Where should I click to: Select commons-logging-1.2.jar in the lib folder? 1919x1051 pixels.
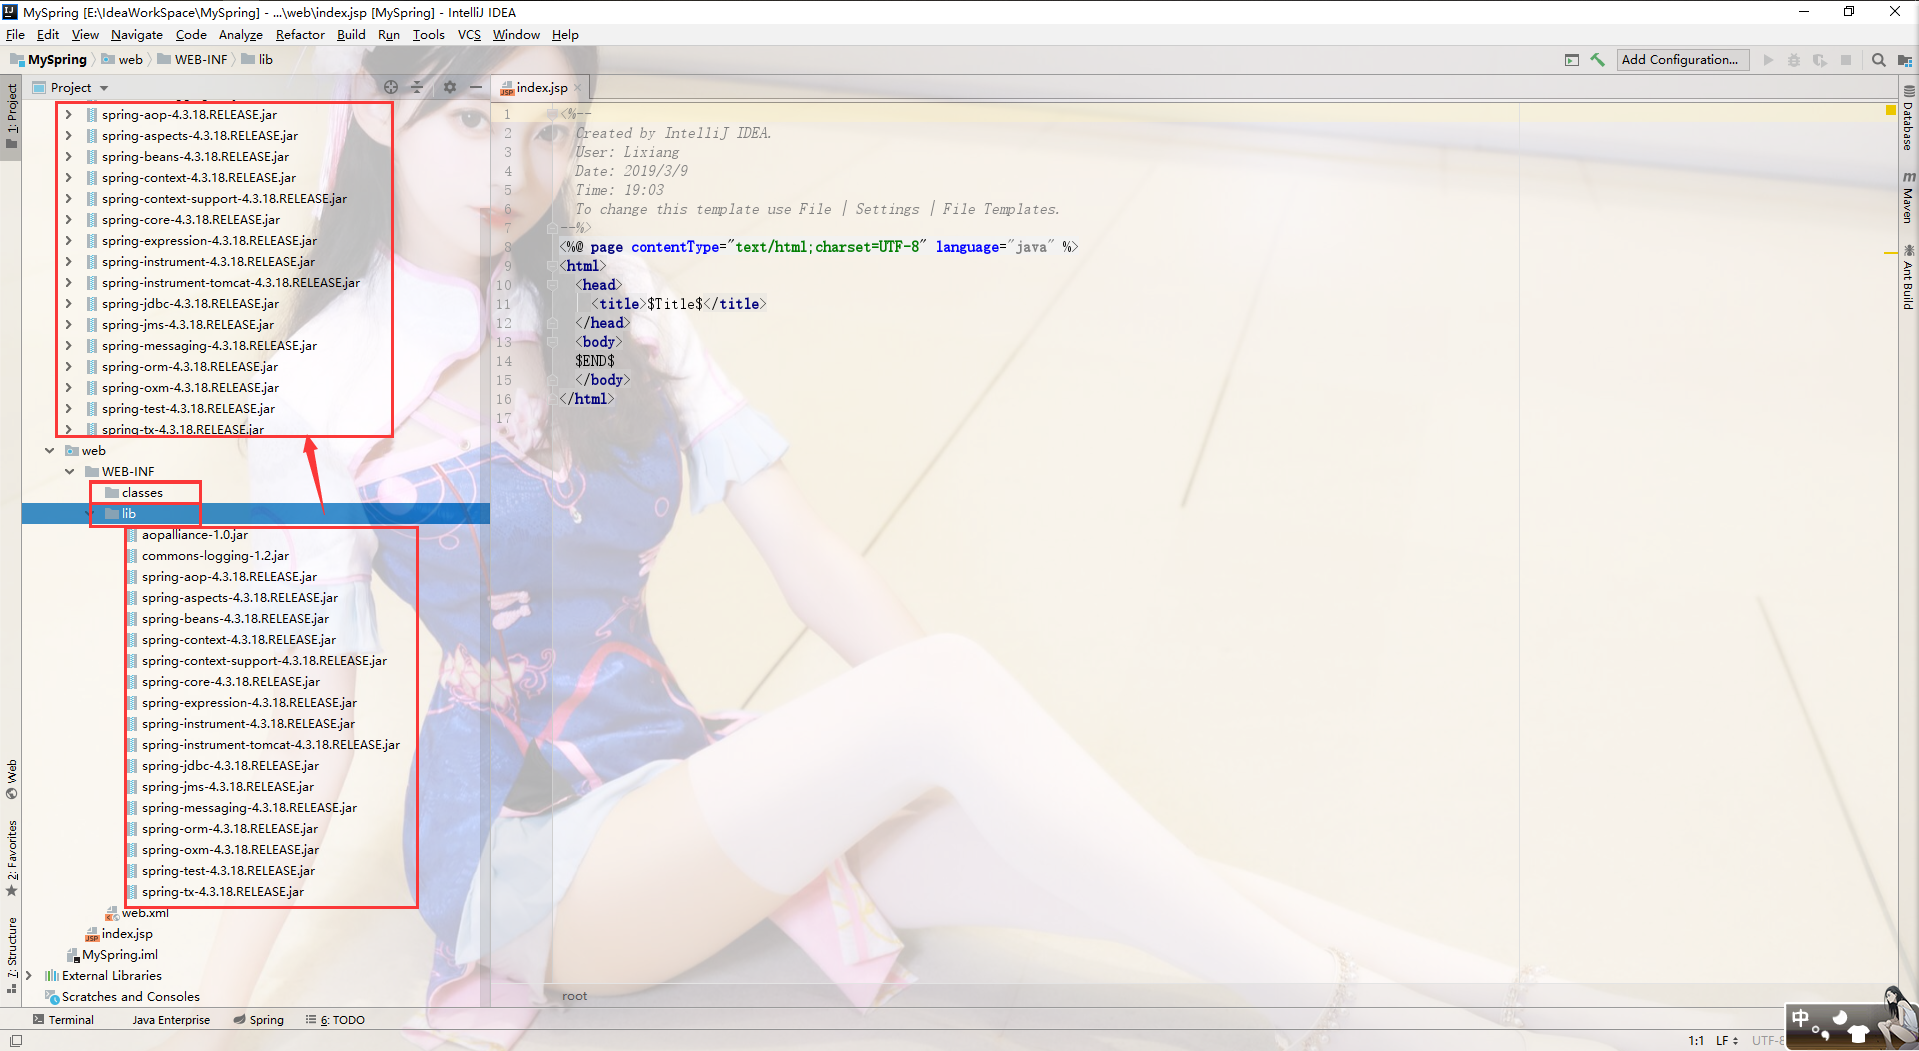point(215,556)
